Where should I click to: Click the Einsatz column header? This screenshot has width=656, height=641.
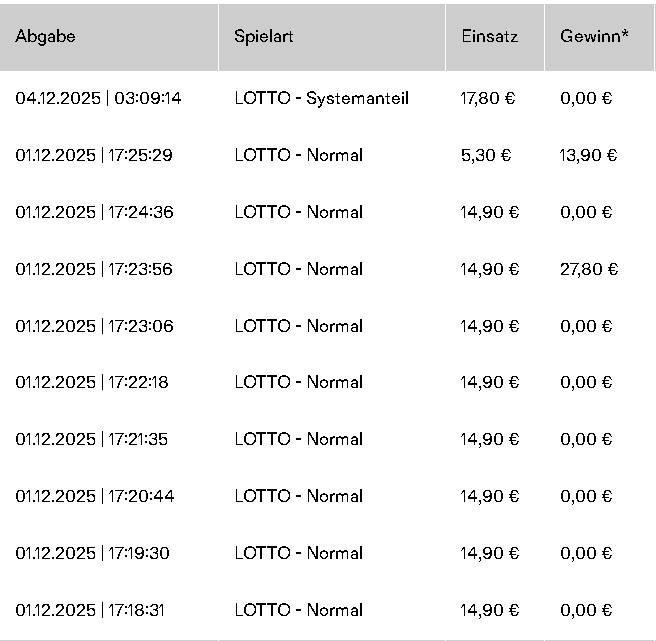pos(489,37)
